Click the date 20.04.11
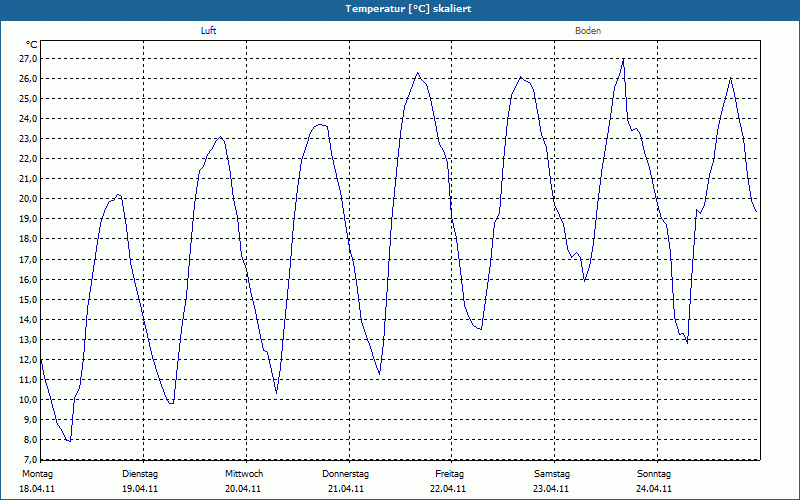The width and height of the screenshot is (800, 500). click(243, 489)
